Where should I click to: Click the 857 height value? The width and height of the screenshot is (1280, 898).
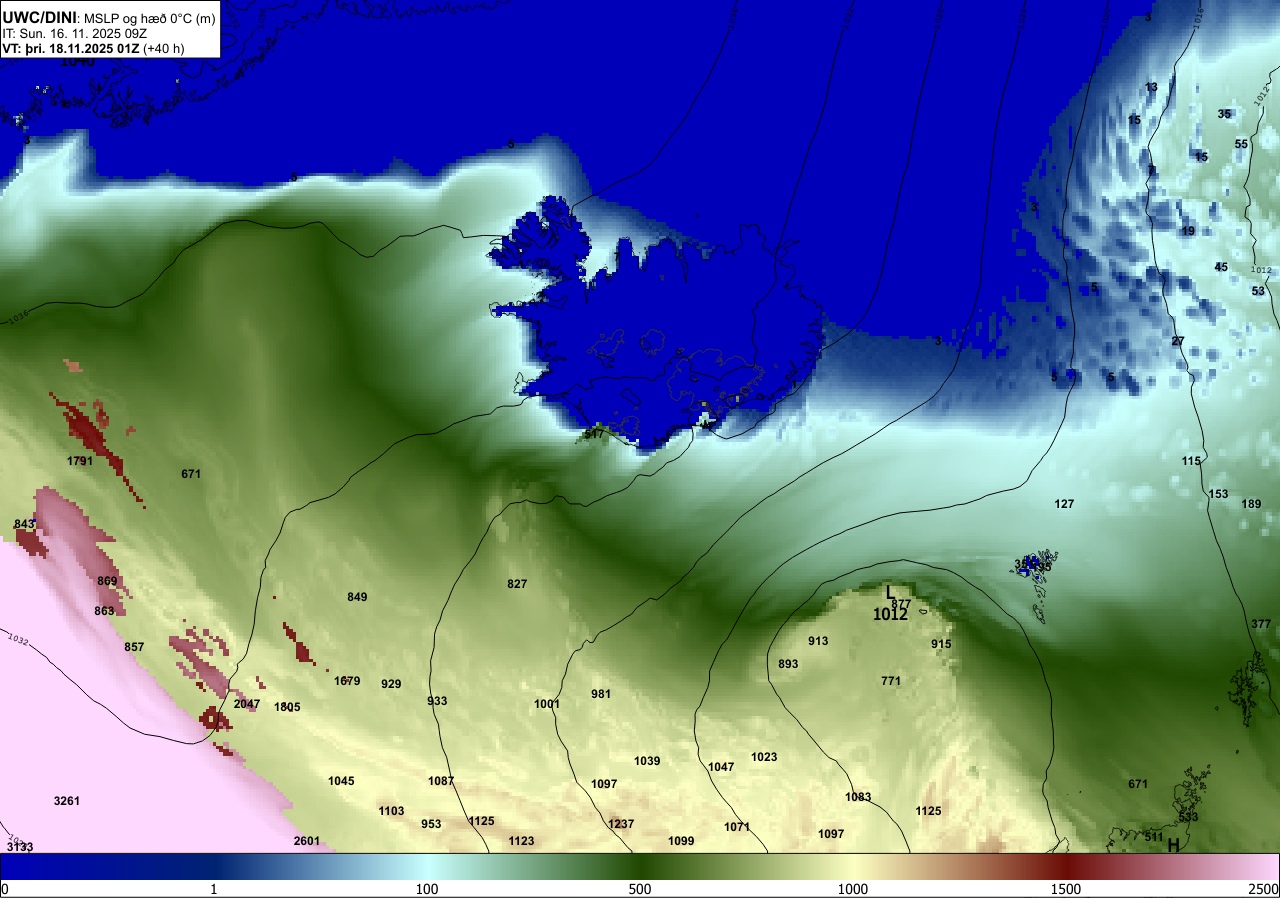[x=134, y=647]
